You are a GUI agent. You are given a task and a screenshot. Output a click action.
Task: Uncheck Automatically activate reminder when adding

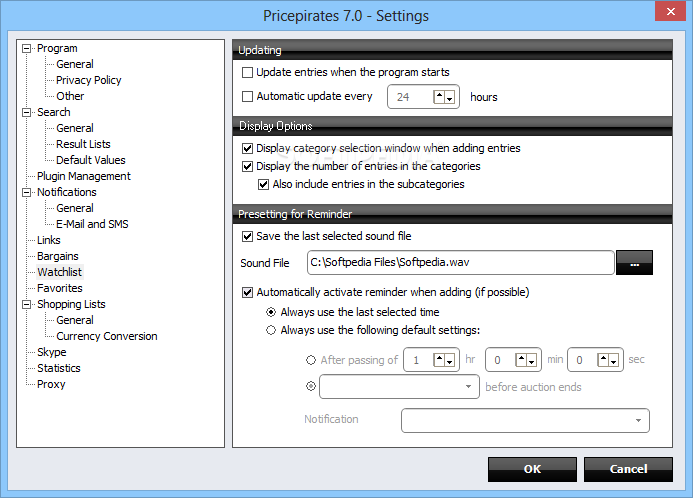click(248, 293)
